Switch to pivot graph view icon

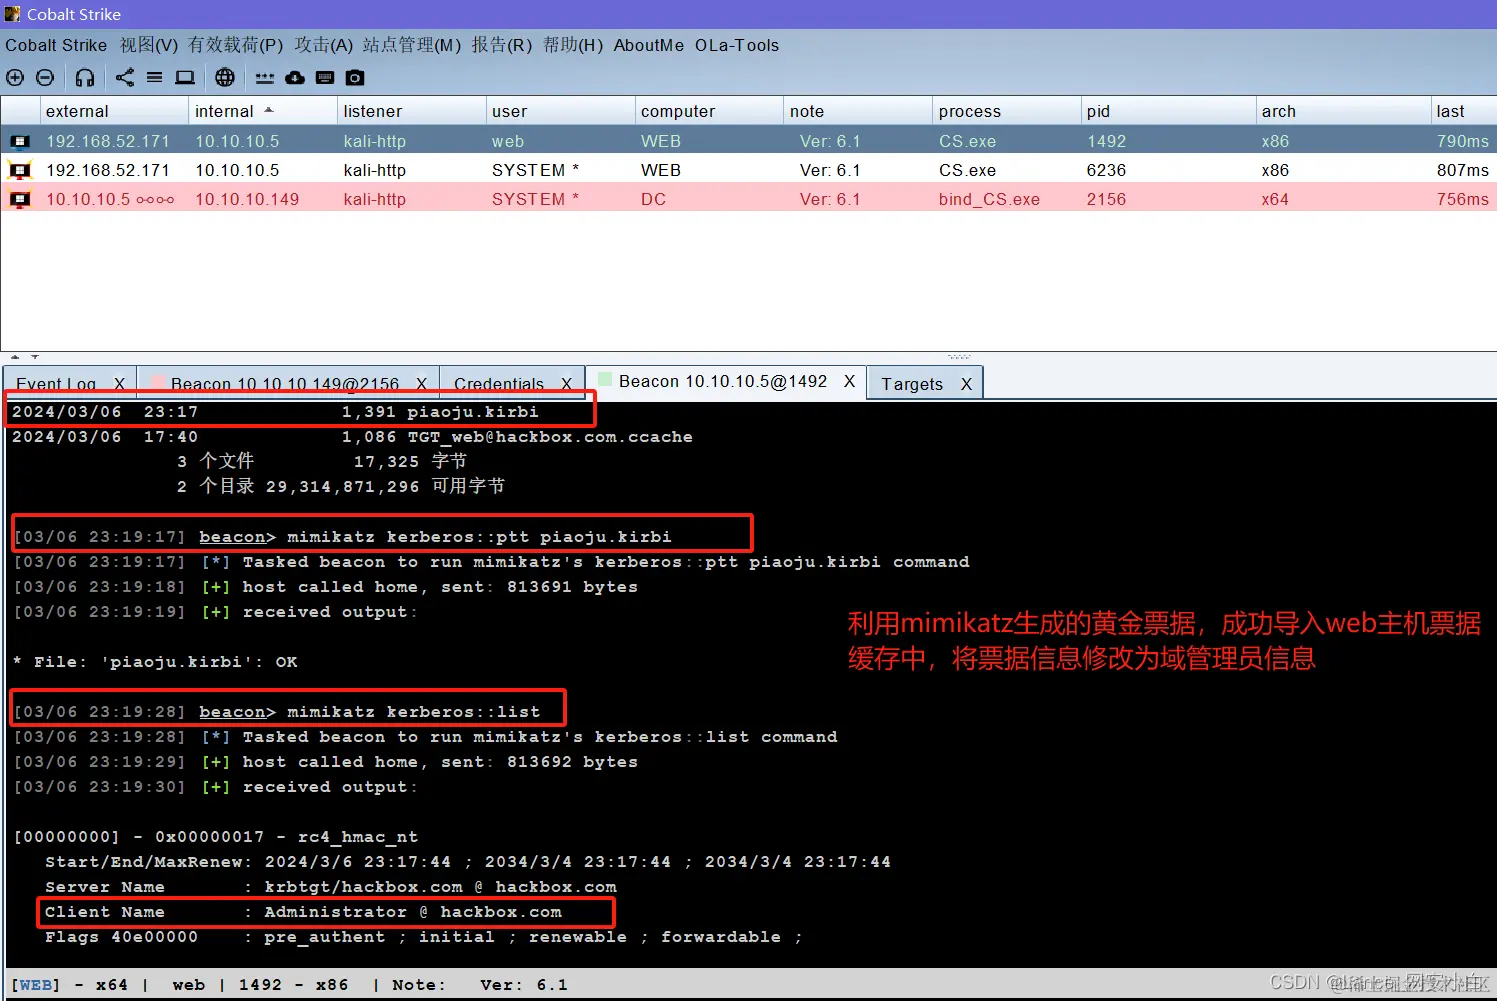point(125,78)
